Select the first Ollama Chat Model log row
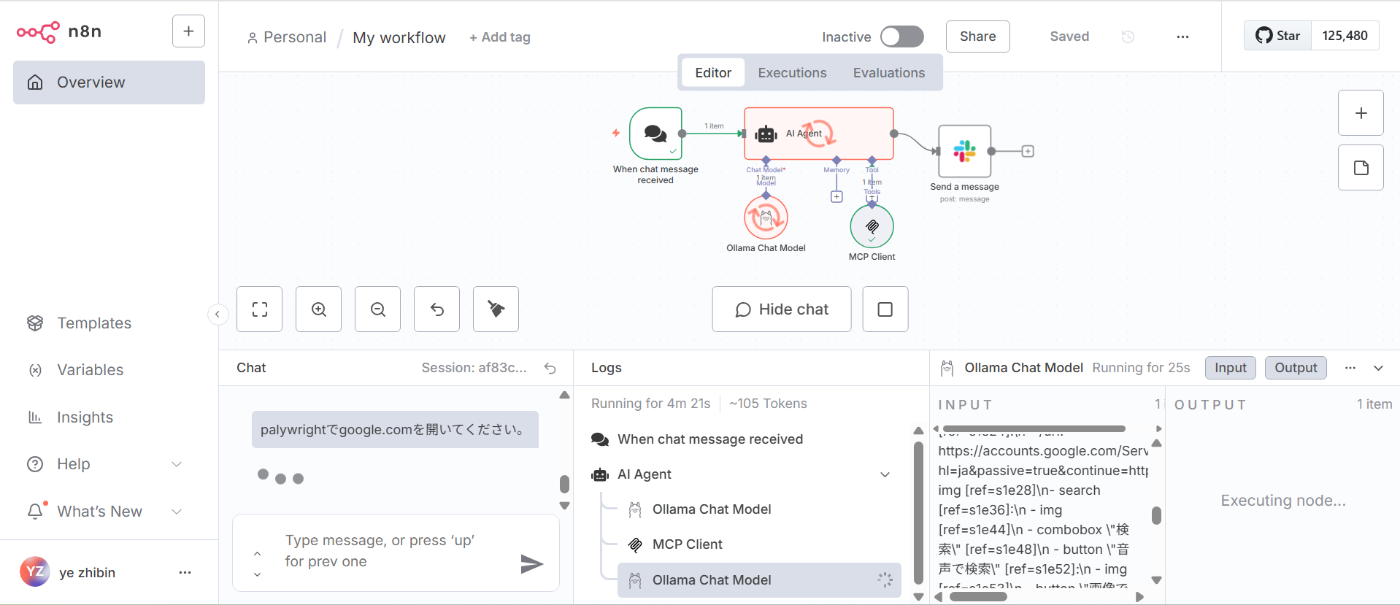Screen dimensions: 1400x605 coord(759,509)
